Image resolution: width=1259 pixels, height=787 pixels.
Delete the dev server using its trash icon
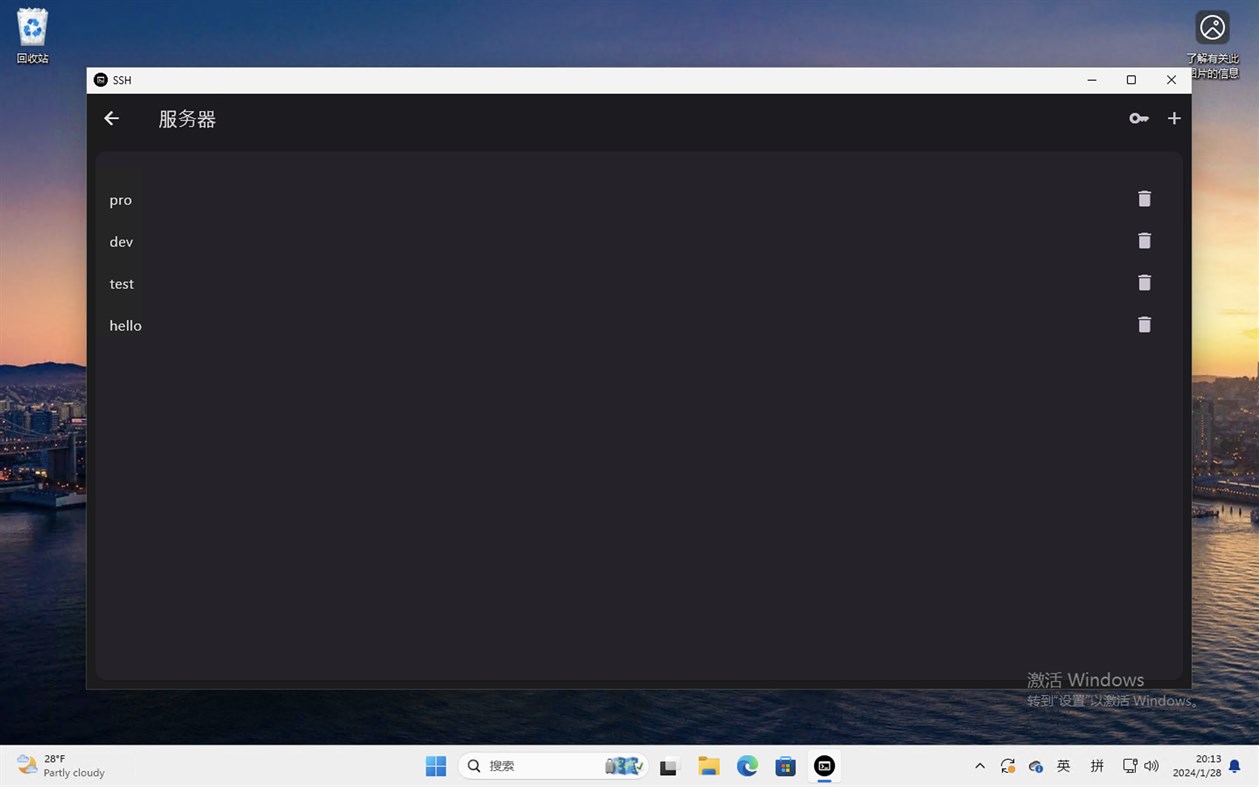pos(1144,241)
